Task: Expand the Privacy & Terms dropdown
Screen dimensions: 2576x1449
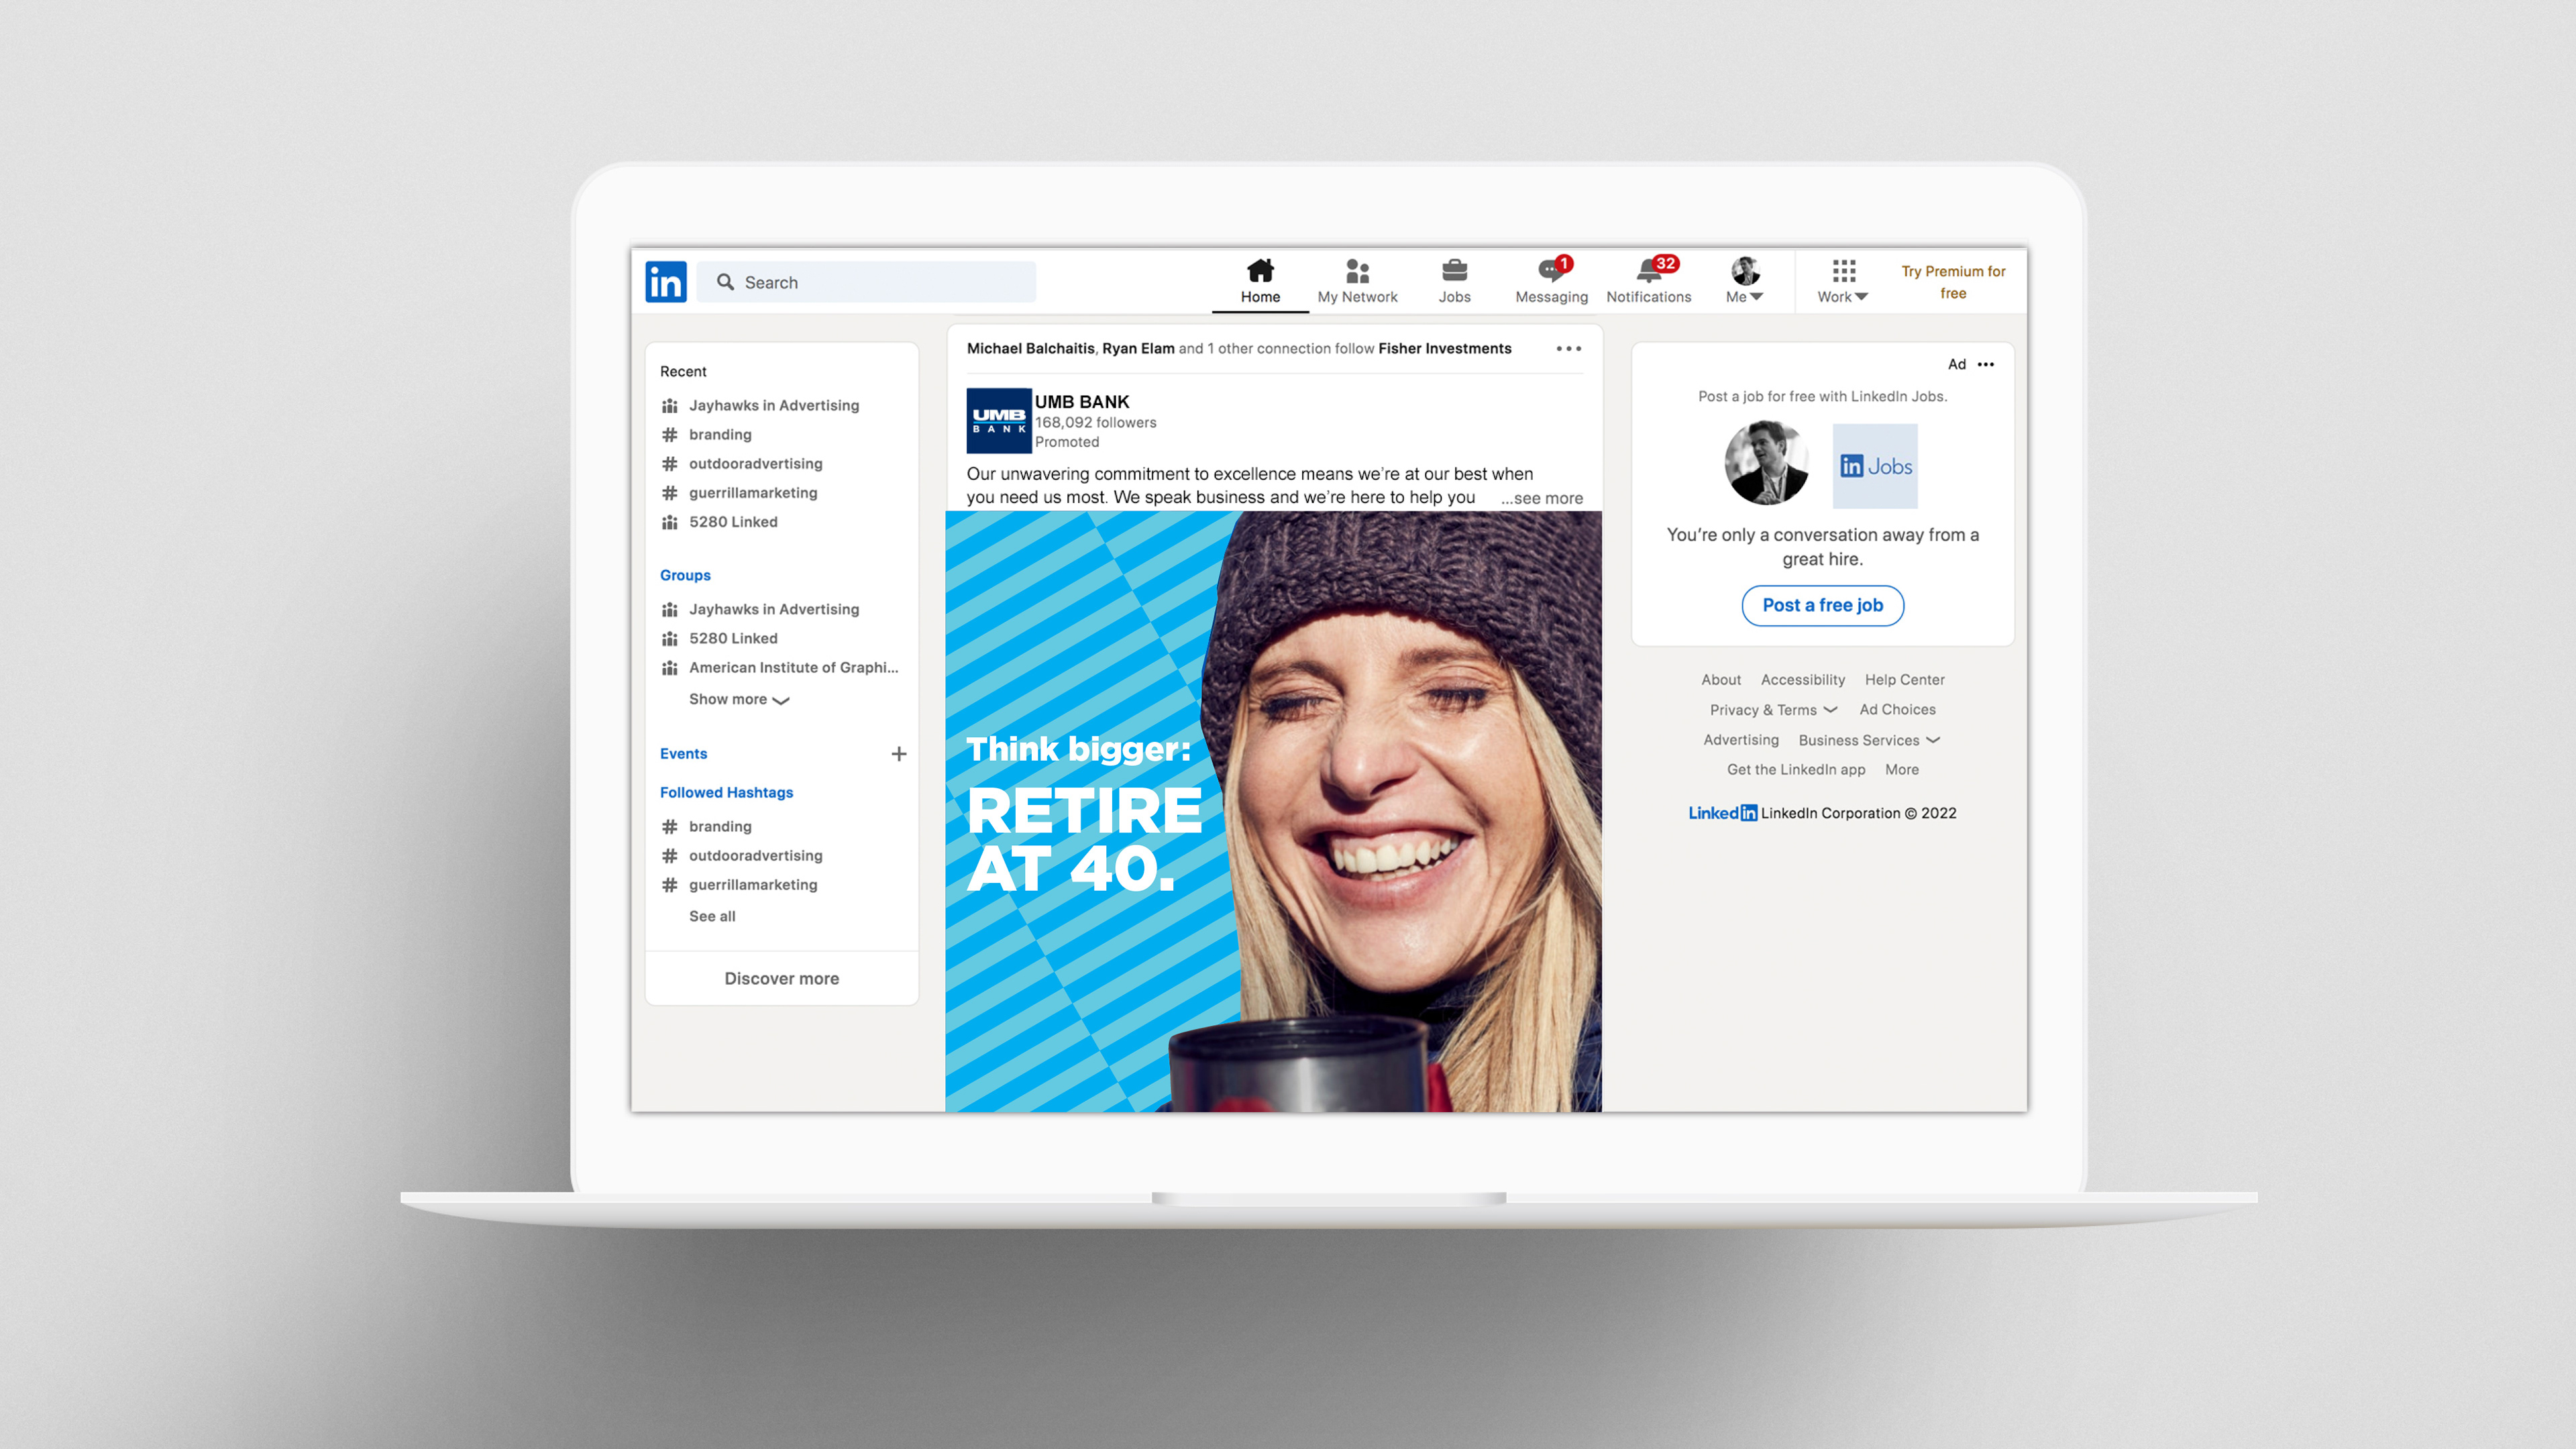Action: point(1773,710)
